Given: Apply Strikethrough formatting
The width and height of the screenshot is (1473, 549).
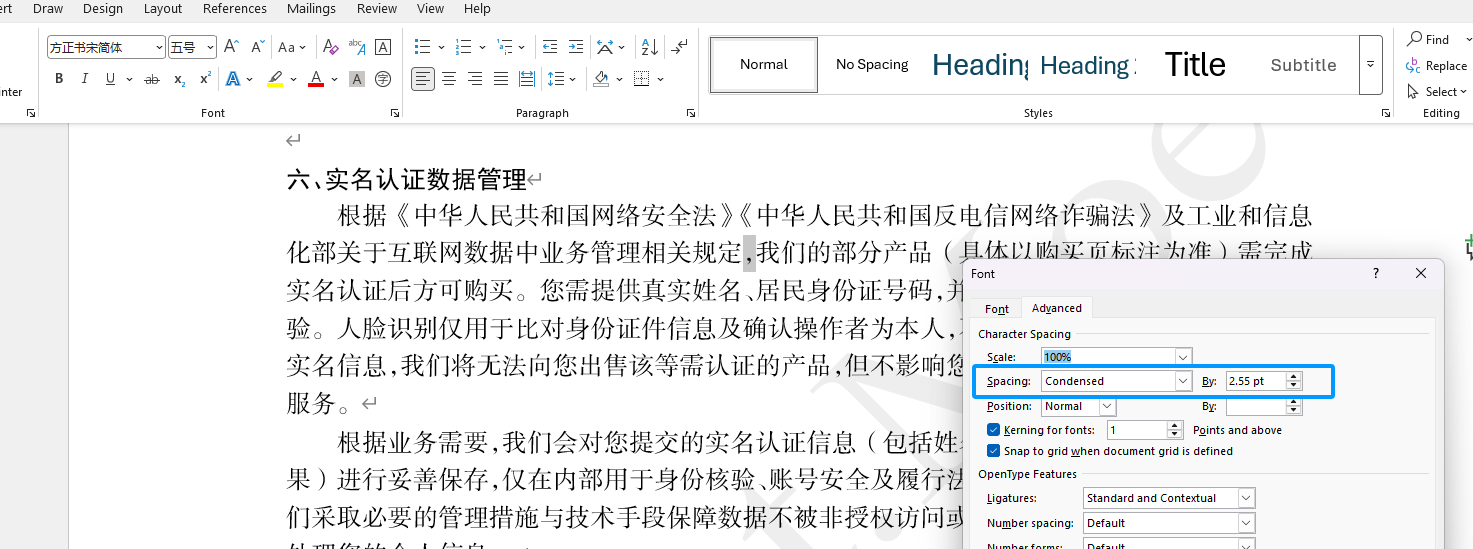Looking at the screenshot, I should (152, 79).
